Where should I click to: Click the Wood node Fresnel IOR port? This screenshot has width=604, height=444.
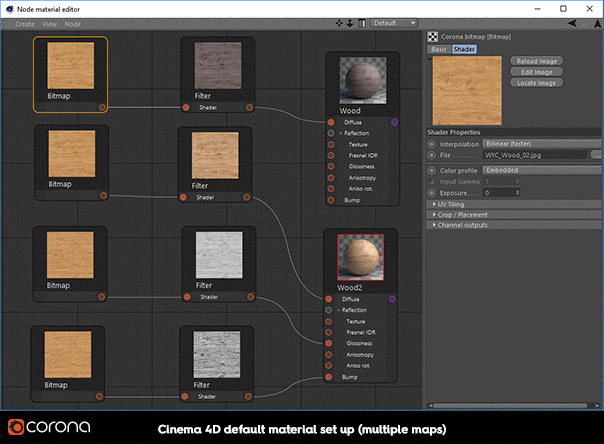click(331, 155)
